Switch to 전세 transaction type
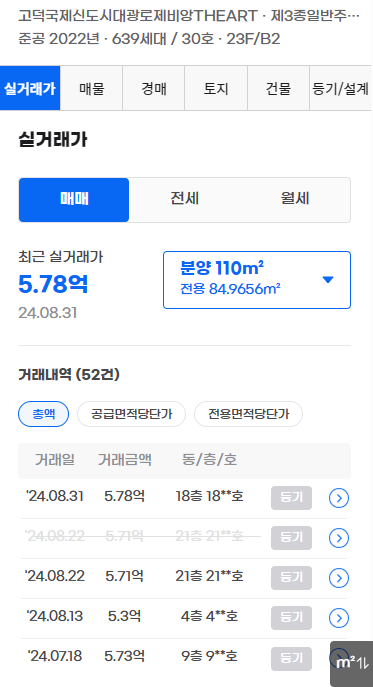This screenshot has width=373, height=687. click(185, 200)
